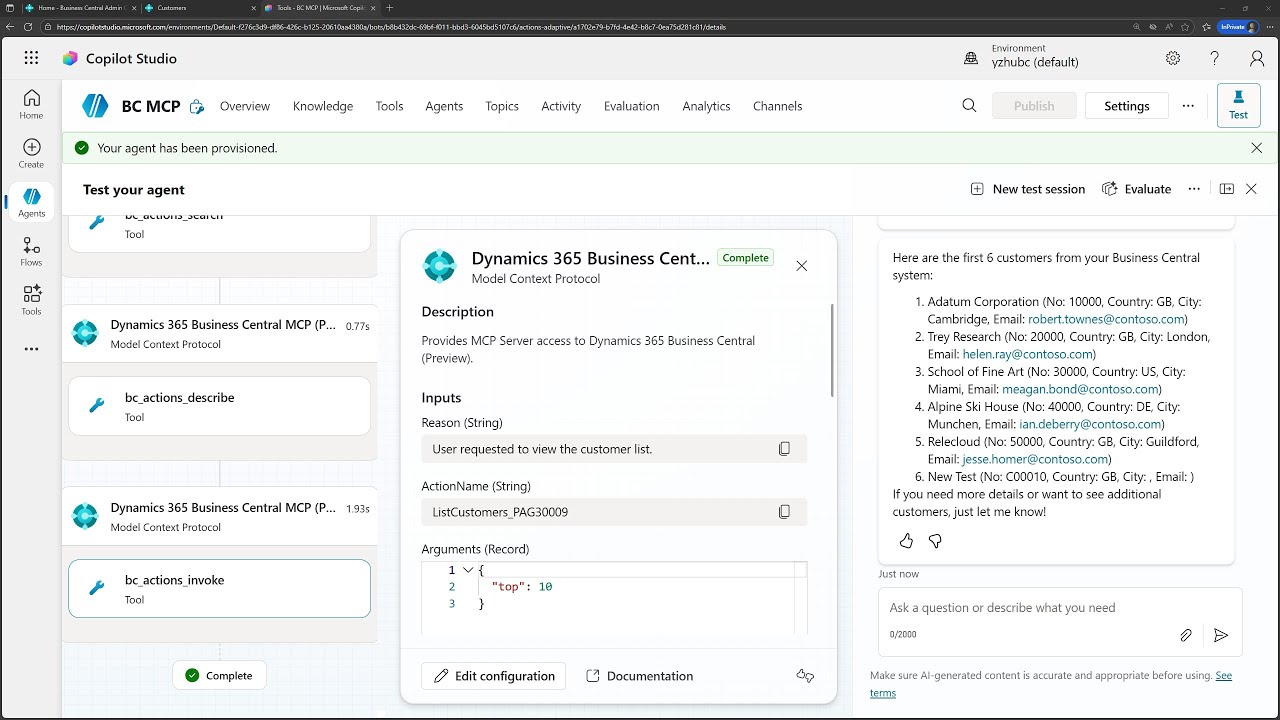This screenshot has height=720, width=1280.
Task: Go to Home in left sidebar
Action: 31,104
